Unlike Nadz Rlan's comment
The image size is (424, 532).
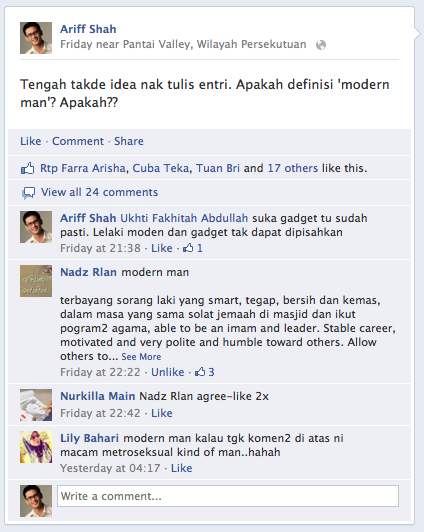pyautogui.click(x=168, y=372)
